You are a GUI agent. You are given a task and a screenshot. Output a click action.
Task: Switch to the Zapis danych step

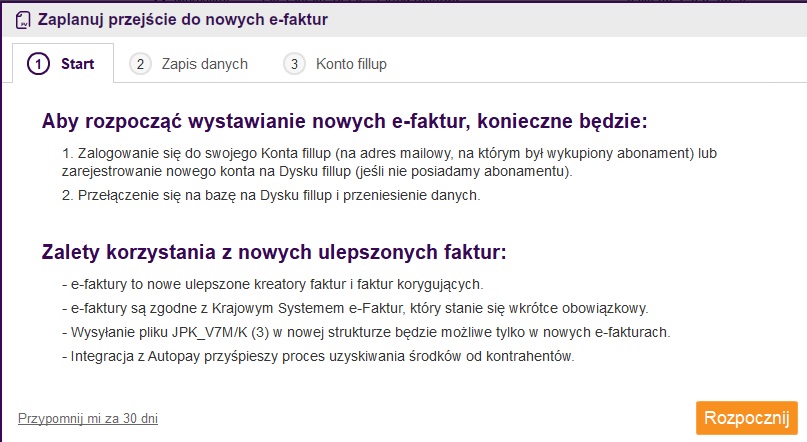(189, 64)
